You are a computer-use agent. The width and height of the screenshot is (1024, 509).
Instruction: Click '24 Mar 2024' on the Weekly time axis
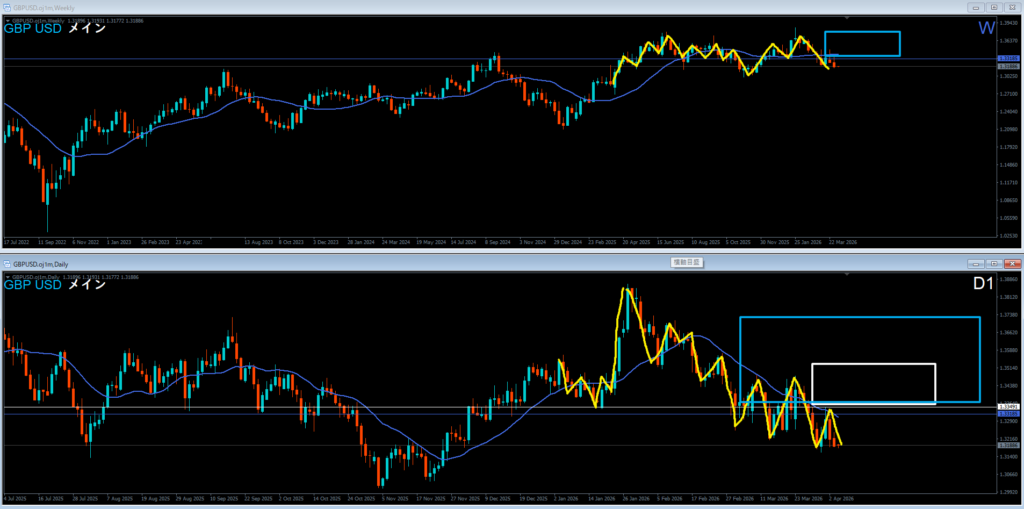tap(395, 241)
